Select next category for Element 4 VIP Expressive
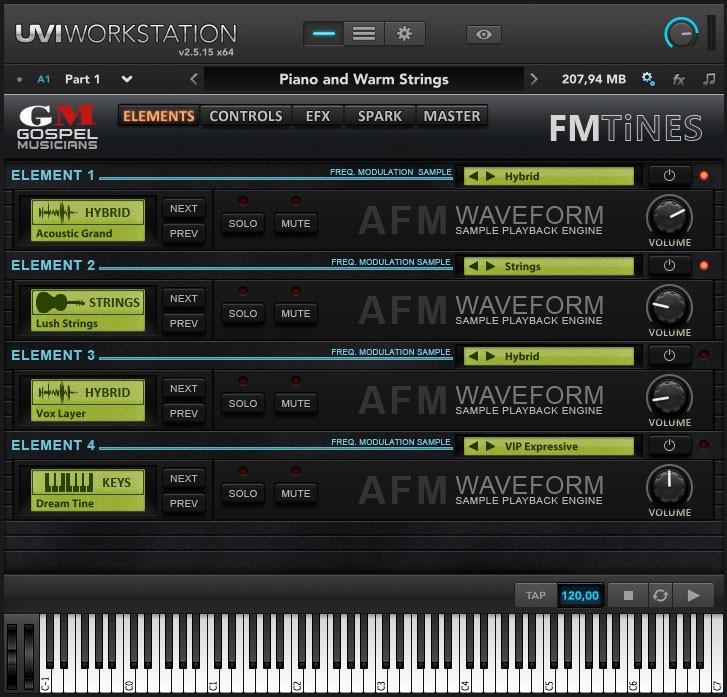 (490, 446)
